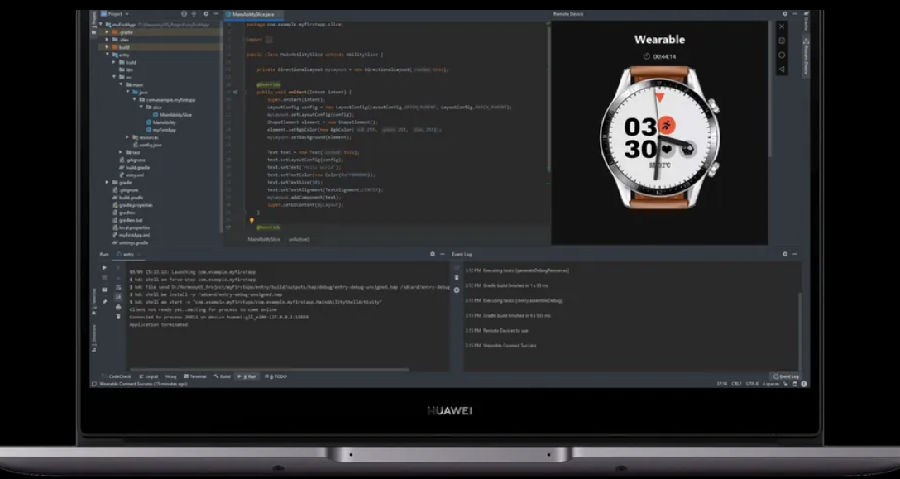Open the Terminal tool window
The width and height of the screenshot is (900, 479).
(193, 376)
